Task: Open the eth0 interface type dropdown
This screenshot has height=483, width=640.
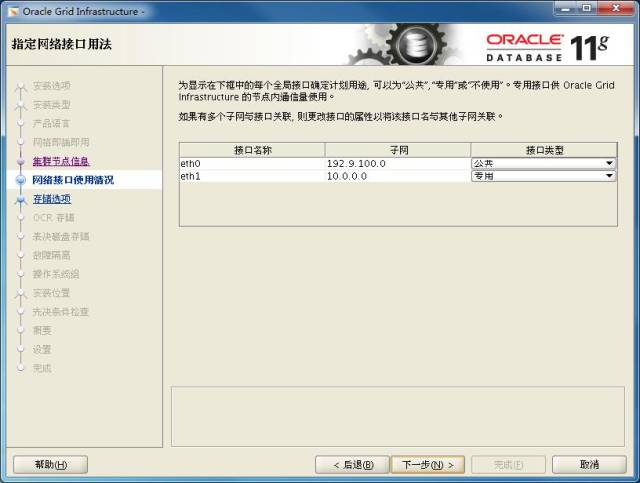Action: pyautogui.click(x=544, y=163)
